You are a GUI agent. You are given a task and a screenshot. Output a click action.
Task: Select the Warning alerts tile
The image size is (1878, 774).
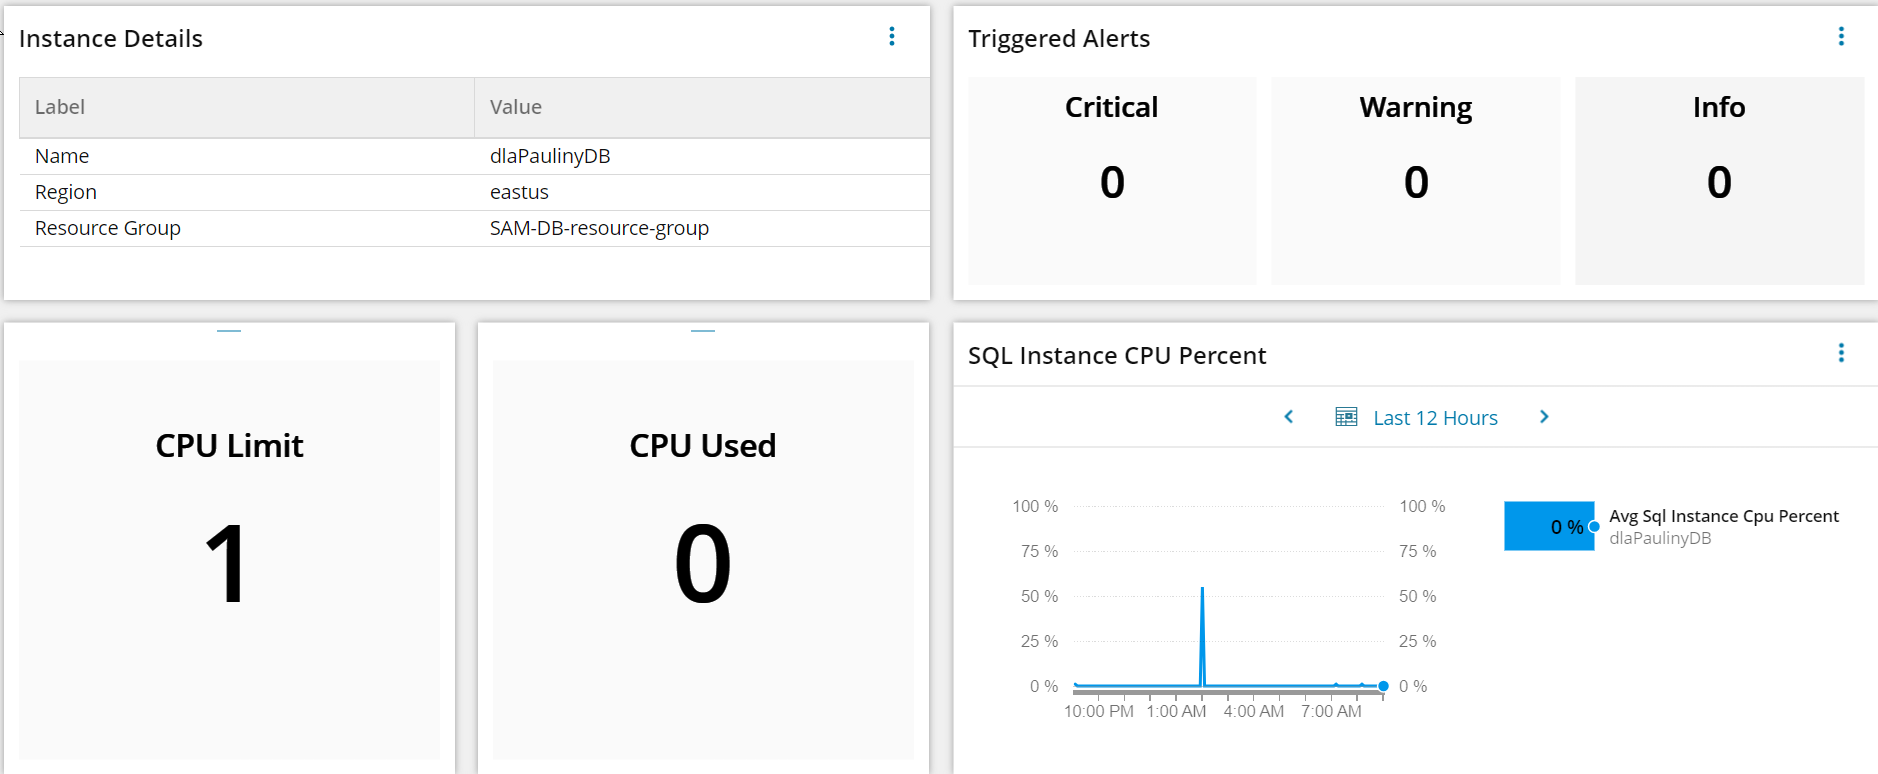point(1415,180)
